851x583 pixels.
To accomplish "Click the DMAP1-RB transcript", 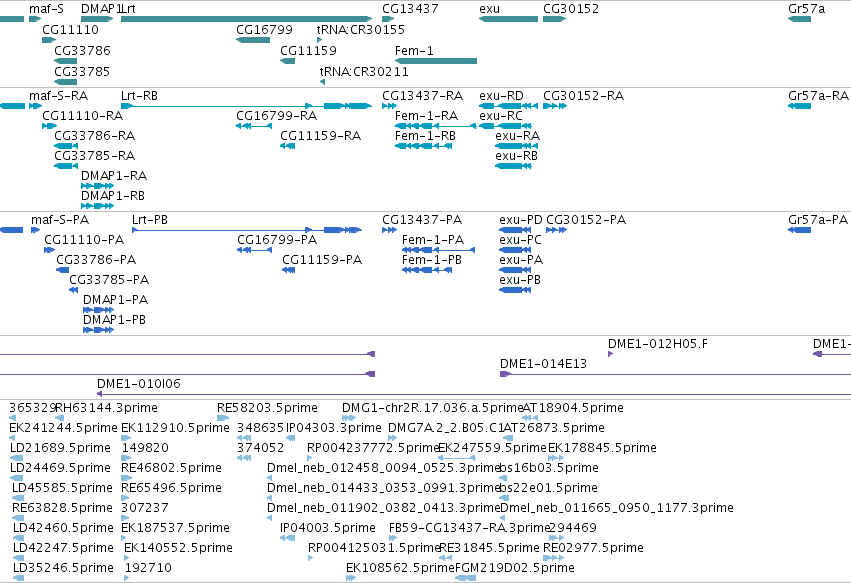I will (x=97, y=206).
